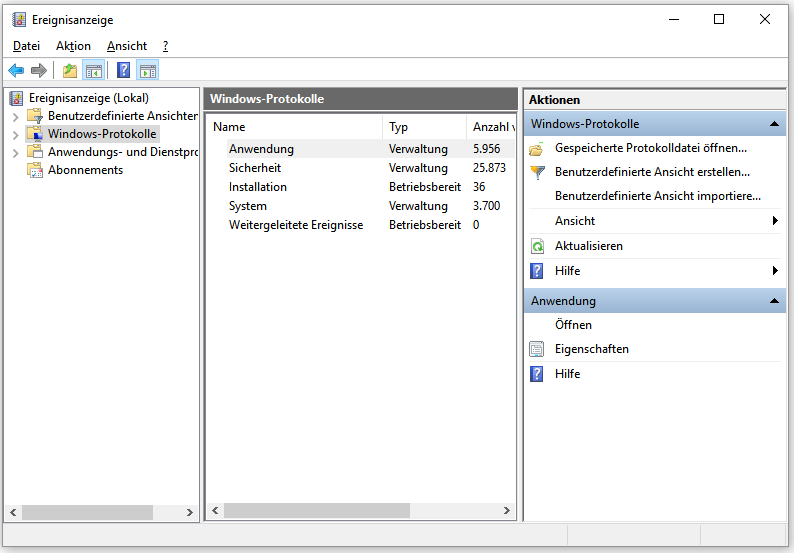Click the funnel icon for custom view
This screenshot has height=553, width=794.
click(x=537, y=173)
